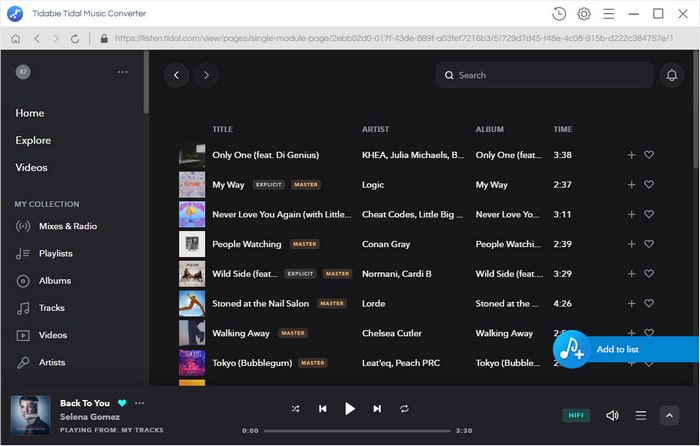
Task: Mute volume speaker icon
Action: pyautogui.click(x=612, y=416)
